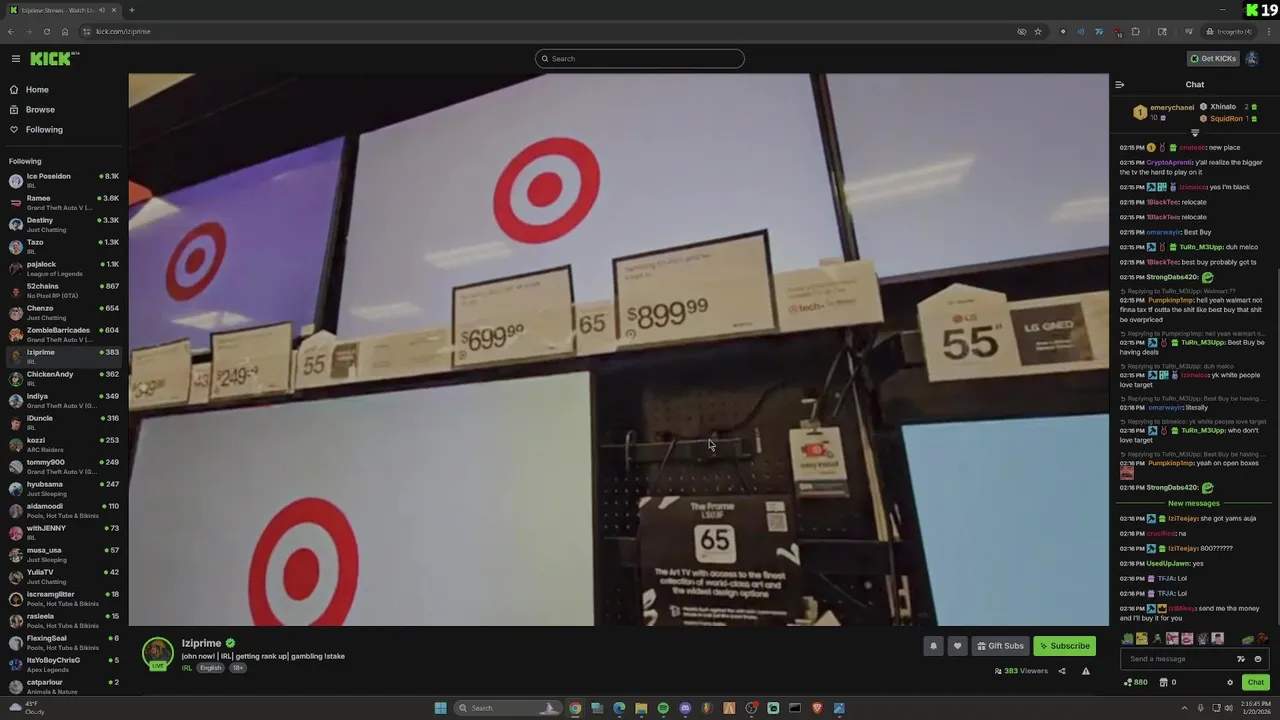Open hyubsama channel in Following
Viewport: 1280px width, 720px height.
click(64, 489)
